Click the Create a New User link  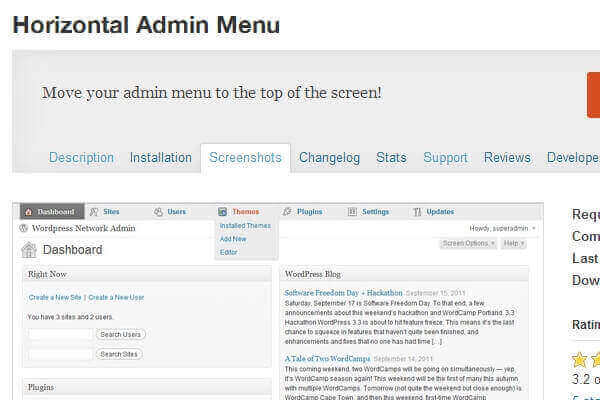pyautogui.click(x=116, y=297)
